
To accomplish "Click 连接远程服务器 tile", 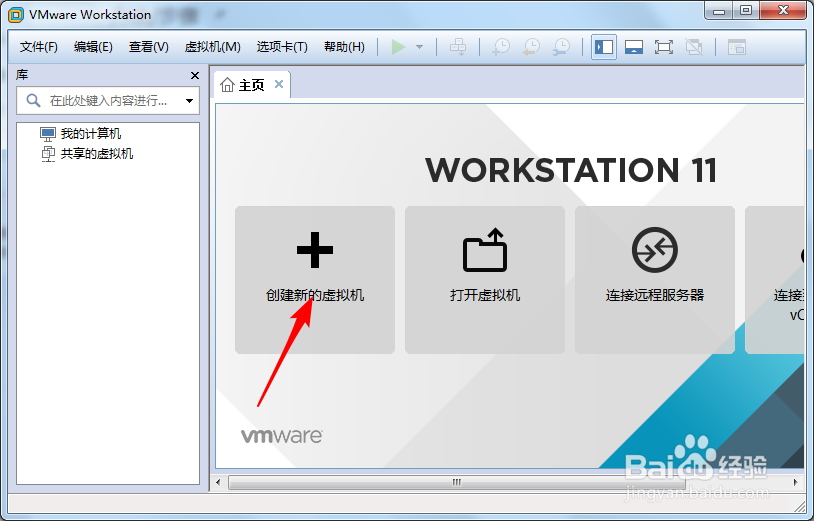I will pos(655,280).
